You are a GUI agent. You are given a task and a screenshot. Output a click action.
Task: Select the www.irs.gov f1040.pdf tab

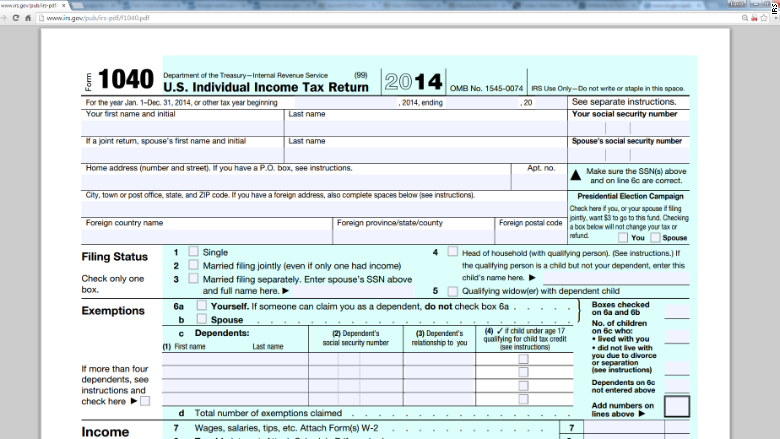point(33,5)
